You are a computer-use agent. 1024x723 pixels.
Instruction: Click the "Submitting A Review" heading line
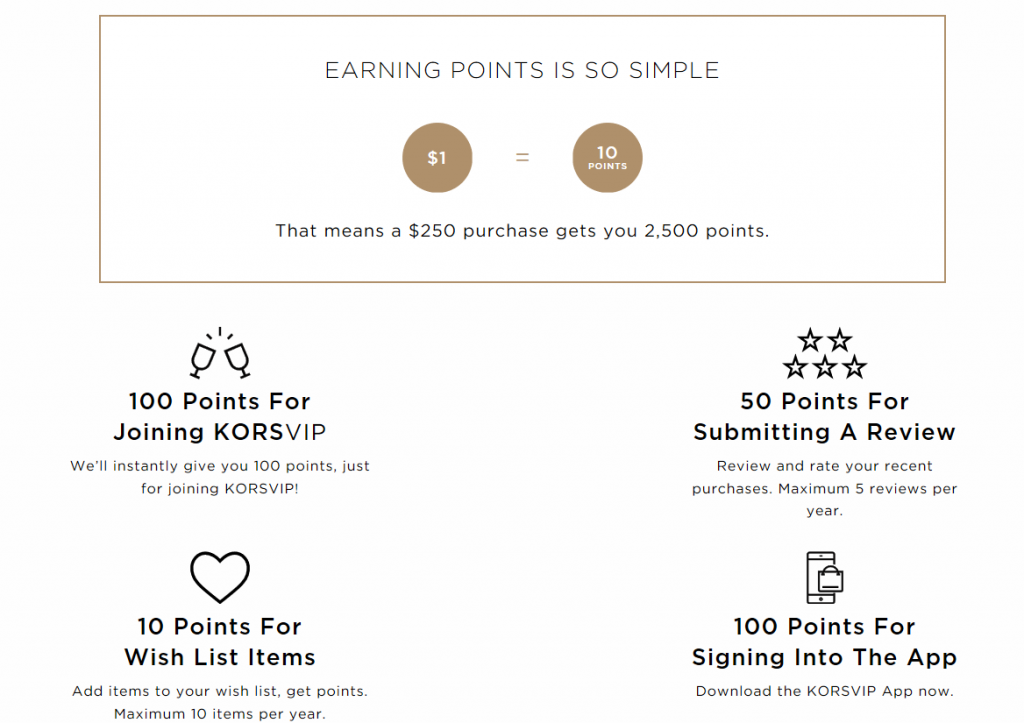coord(825,433)
